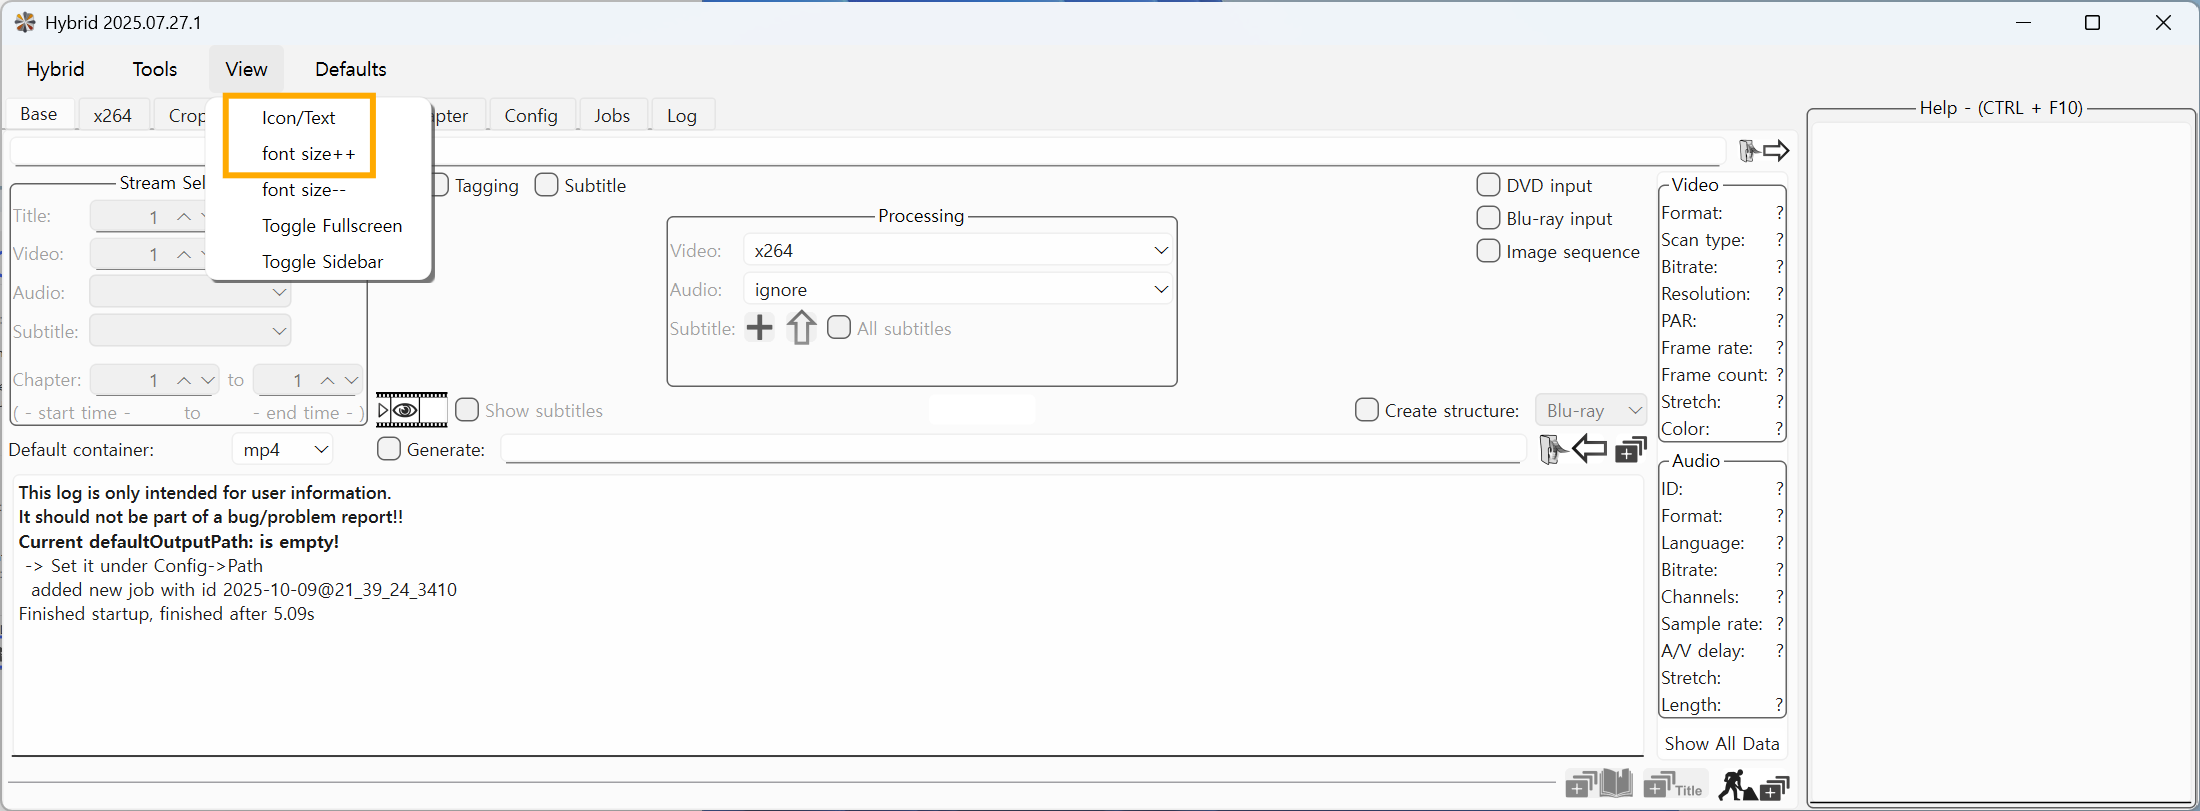Enable the Create structure checkbox

[1367, 410]
